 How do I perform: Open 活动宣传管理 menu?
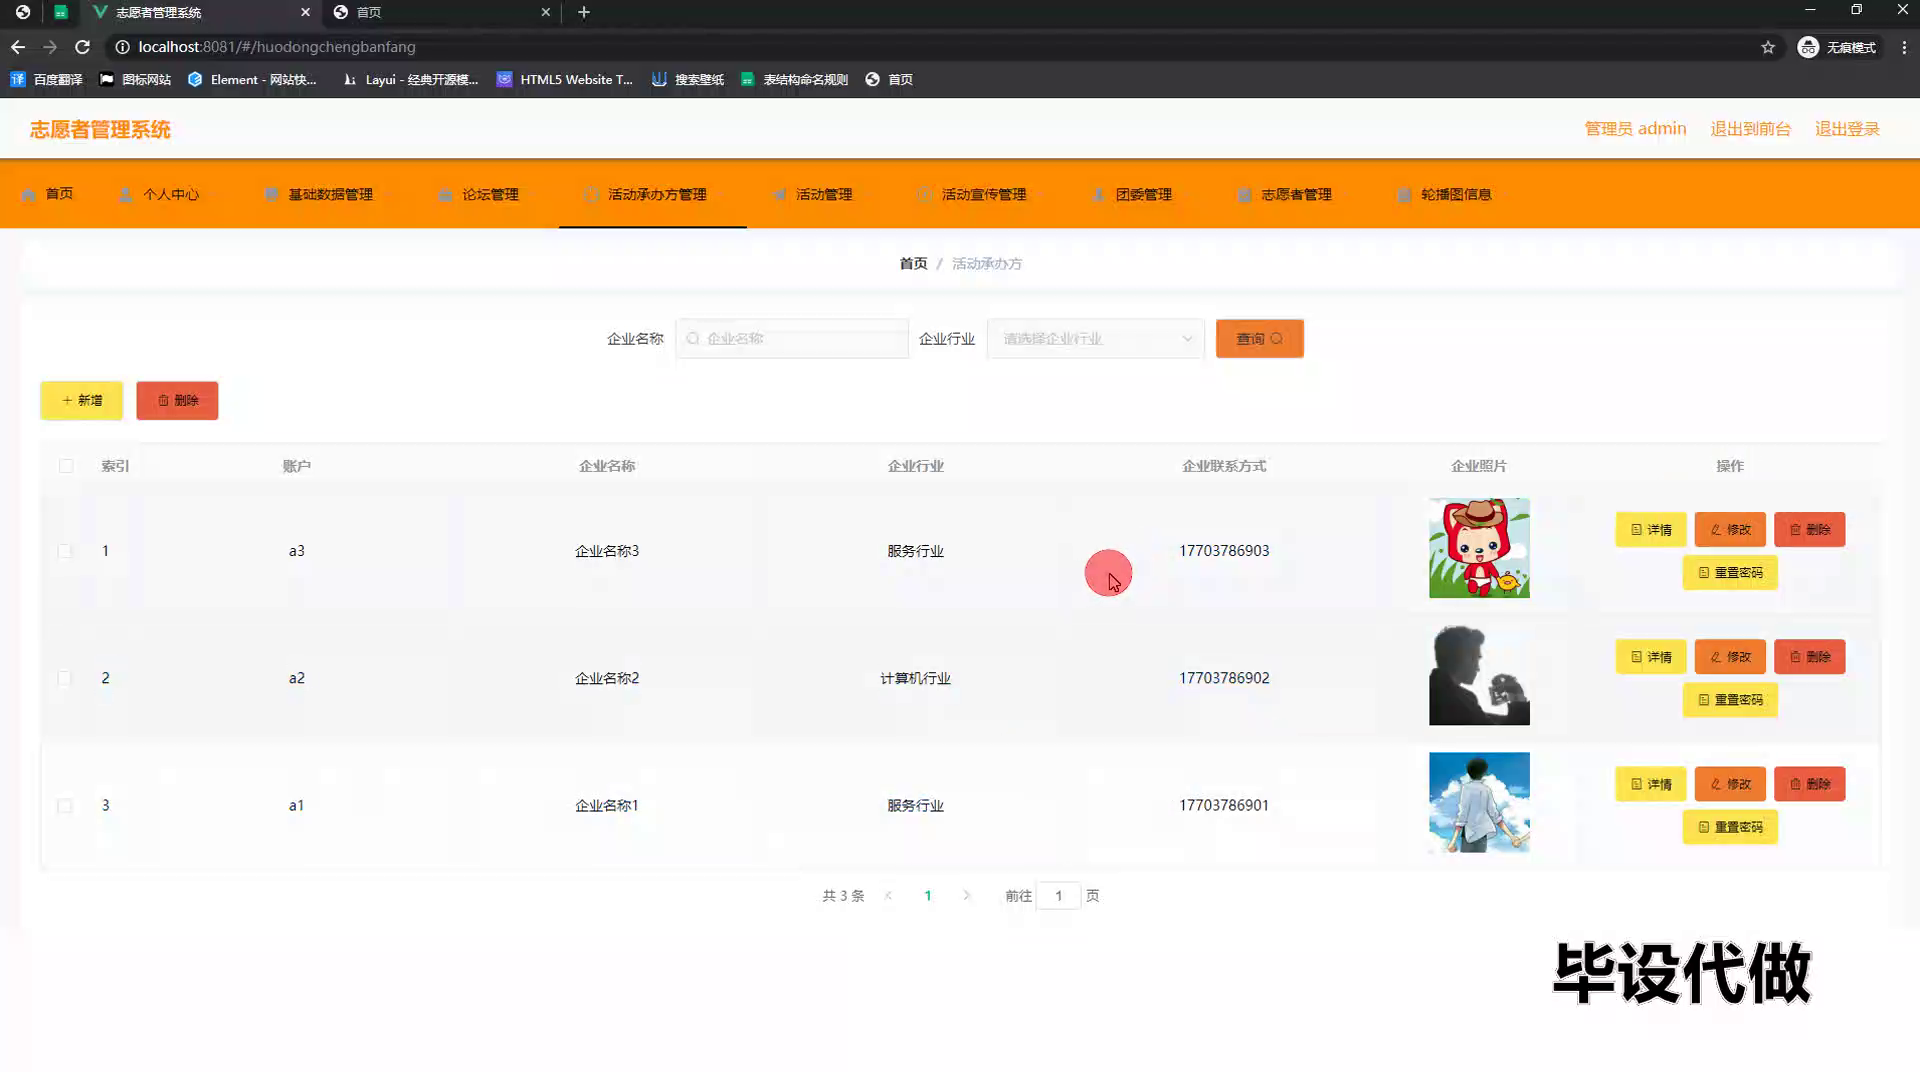[973, 194]
